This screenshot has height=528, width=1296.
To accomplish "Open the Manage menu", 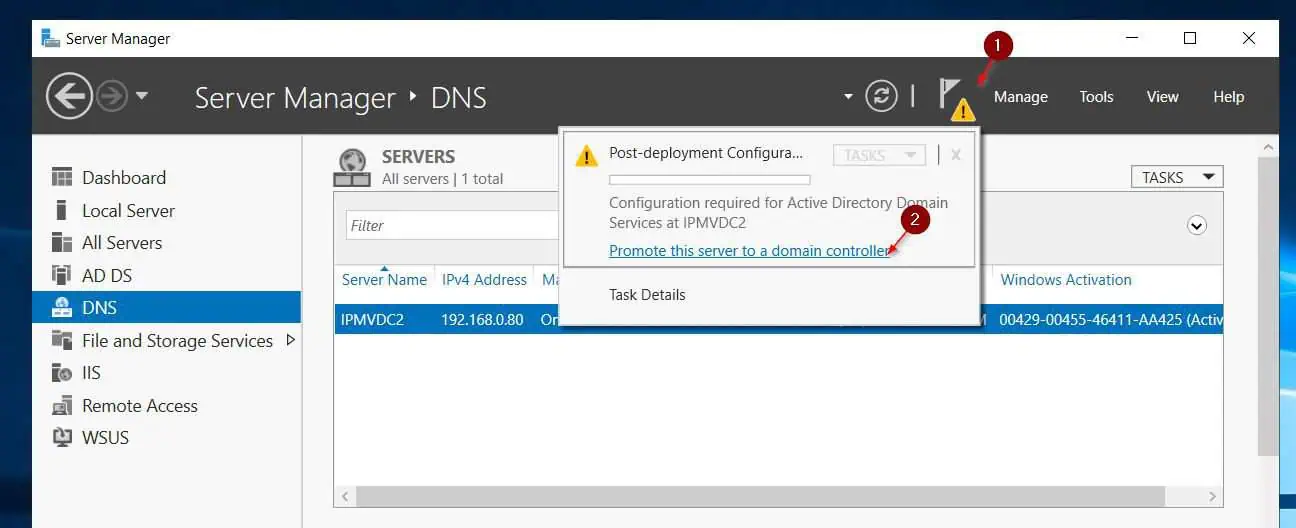I will point(1020,97).
